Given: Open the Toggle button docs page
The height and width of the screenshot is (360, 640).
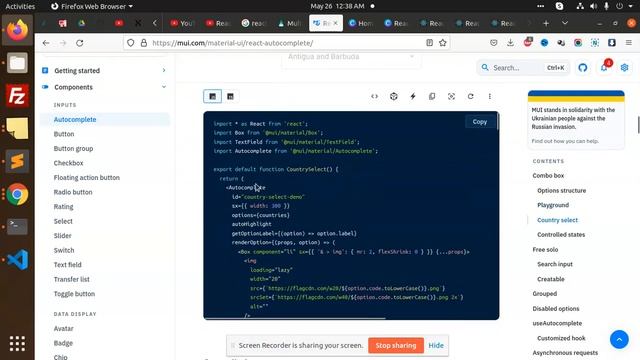Looking at the screenshot, I should [x=74, y=294].
